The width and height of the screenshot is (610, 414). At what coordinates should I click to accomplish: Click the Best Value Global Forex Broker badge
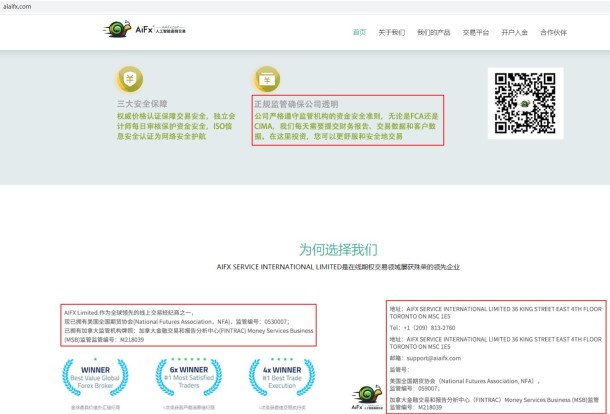pyautogui.click(x=95, y=377)
